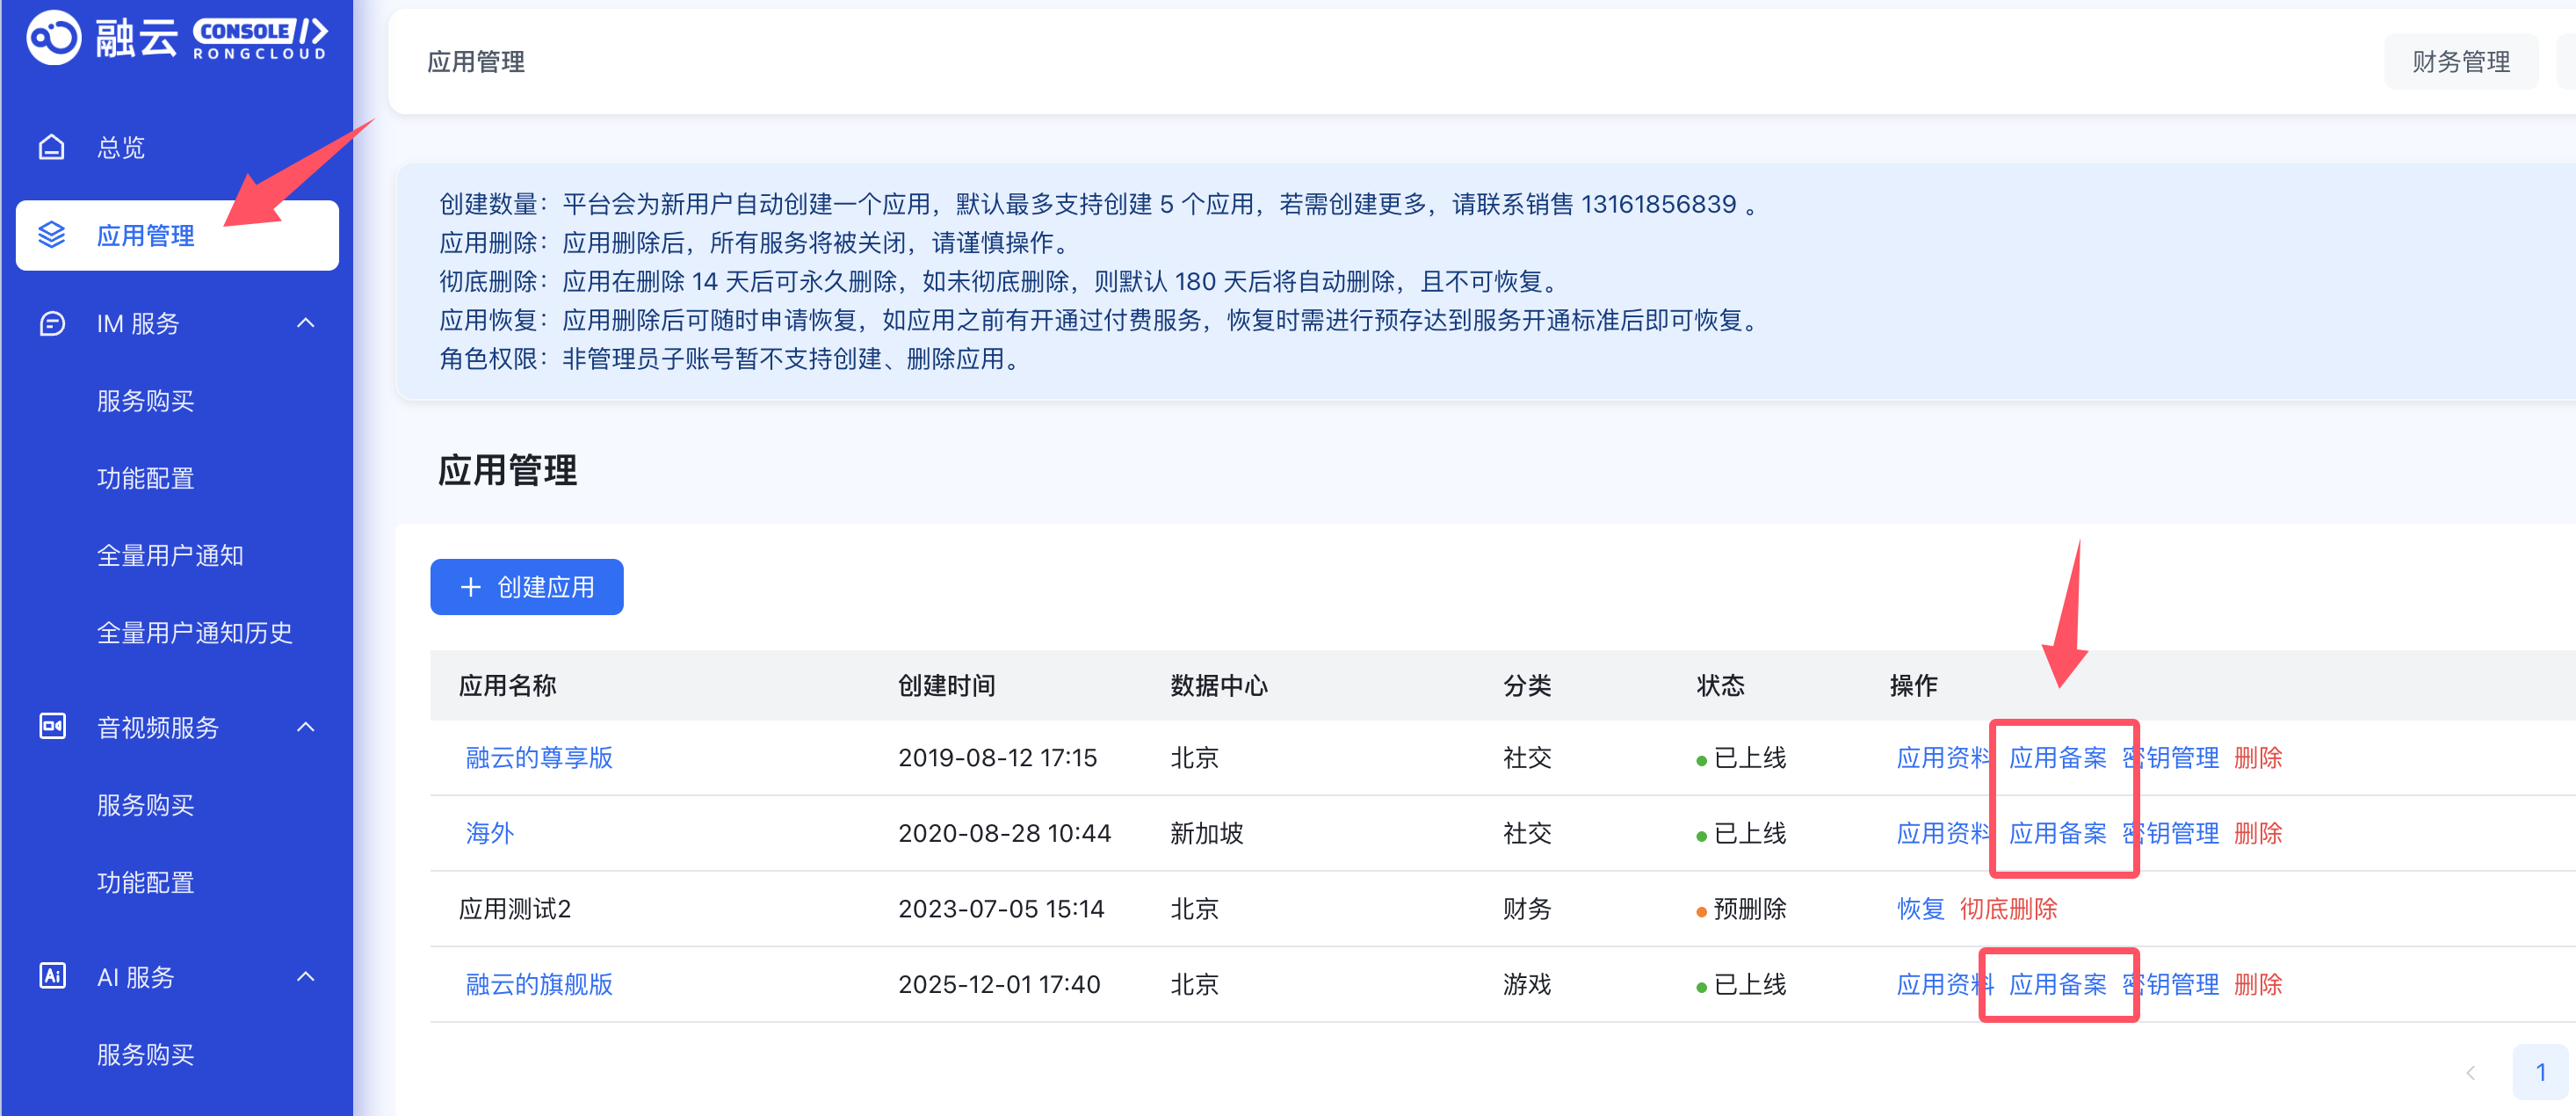
Task: Click the audio-video service icon
Action: pyautogui.click(x=52, y=726)
